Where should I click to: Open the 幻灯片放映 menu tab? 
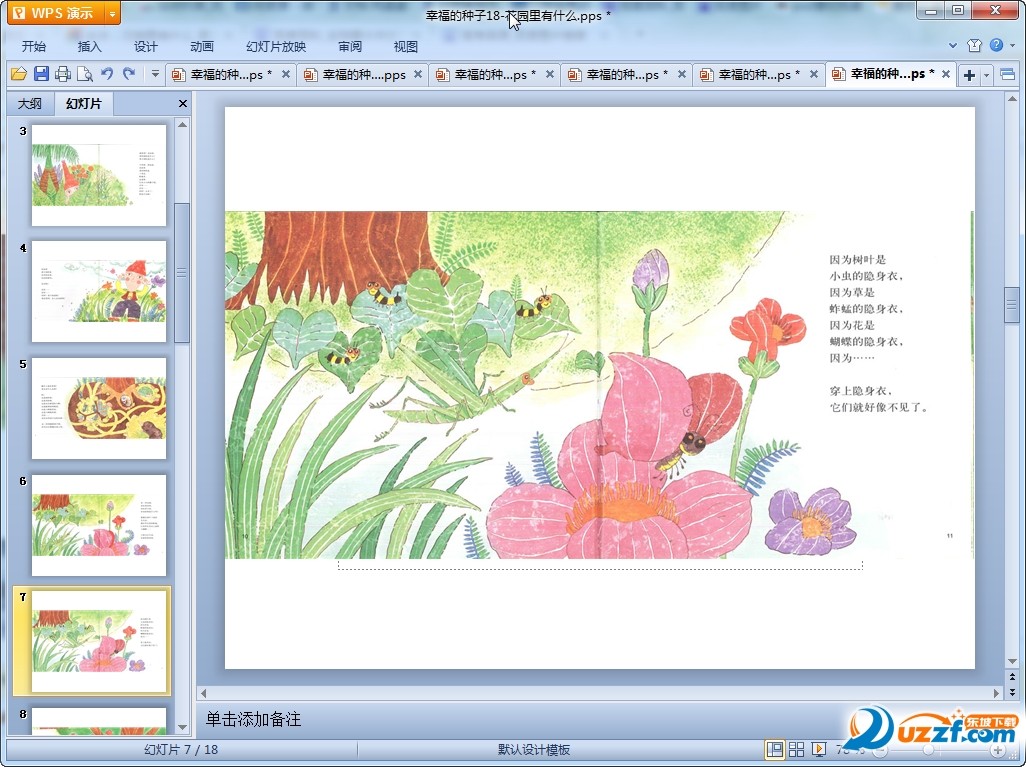click(x=275, y=46)
